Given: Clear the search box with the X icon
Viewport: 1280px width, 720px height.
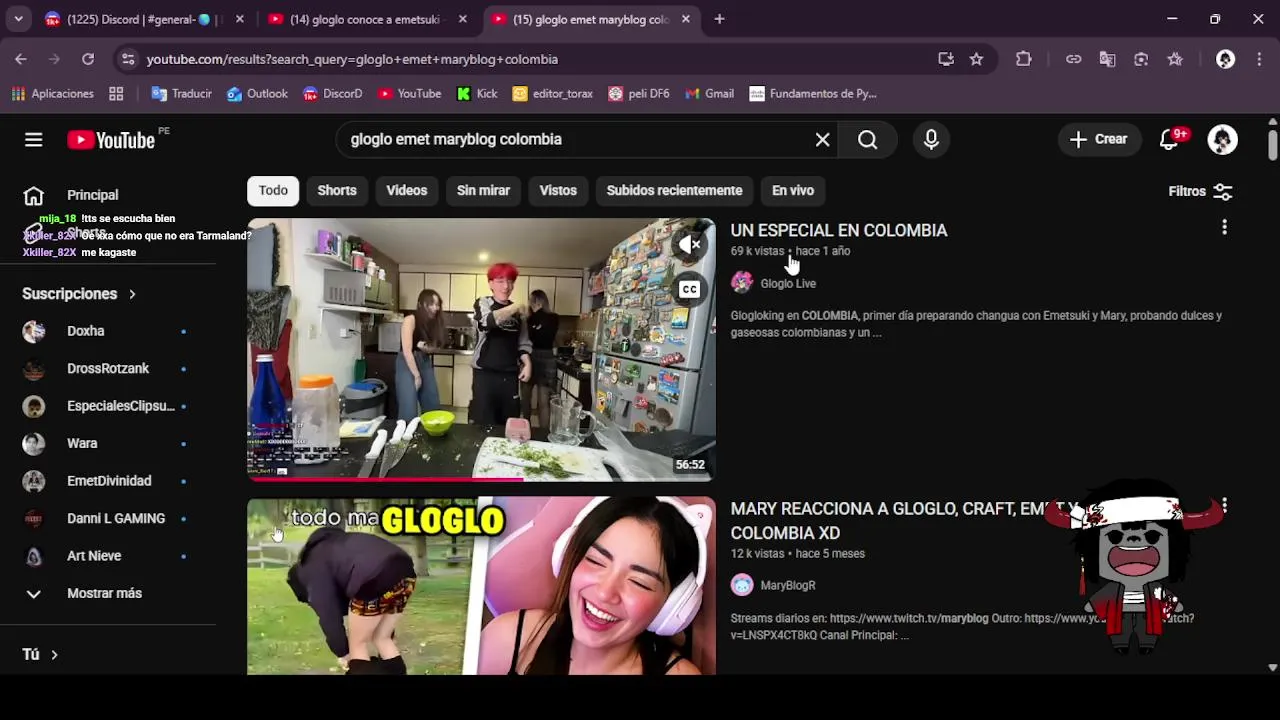Looking at the screenshot, I should click(822, 139).
